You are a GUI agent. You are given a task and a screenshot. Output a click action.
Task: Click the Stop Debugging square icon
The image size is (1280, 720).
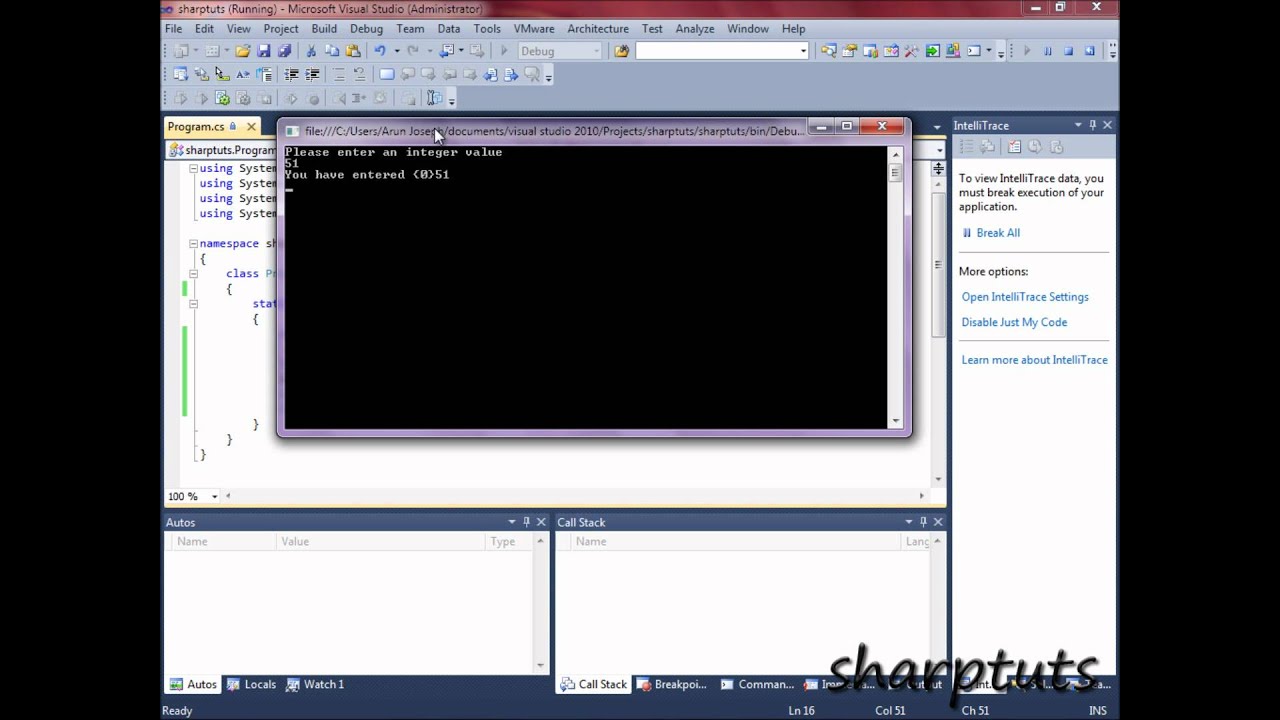click(x=1068, y=51)
